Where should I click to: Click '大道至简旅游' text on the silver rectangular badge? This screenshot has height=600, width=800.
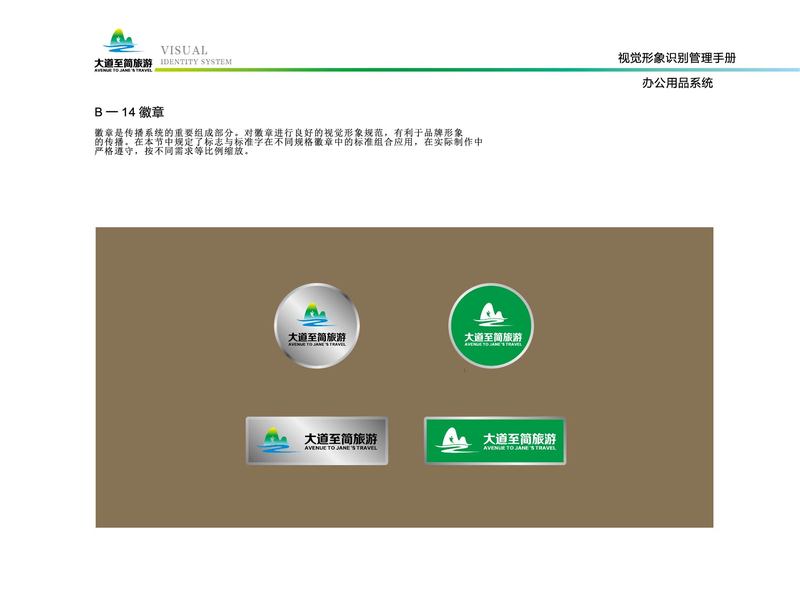[341, 438]
